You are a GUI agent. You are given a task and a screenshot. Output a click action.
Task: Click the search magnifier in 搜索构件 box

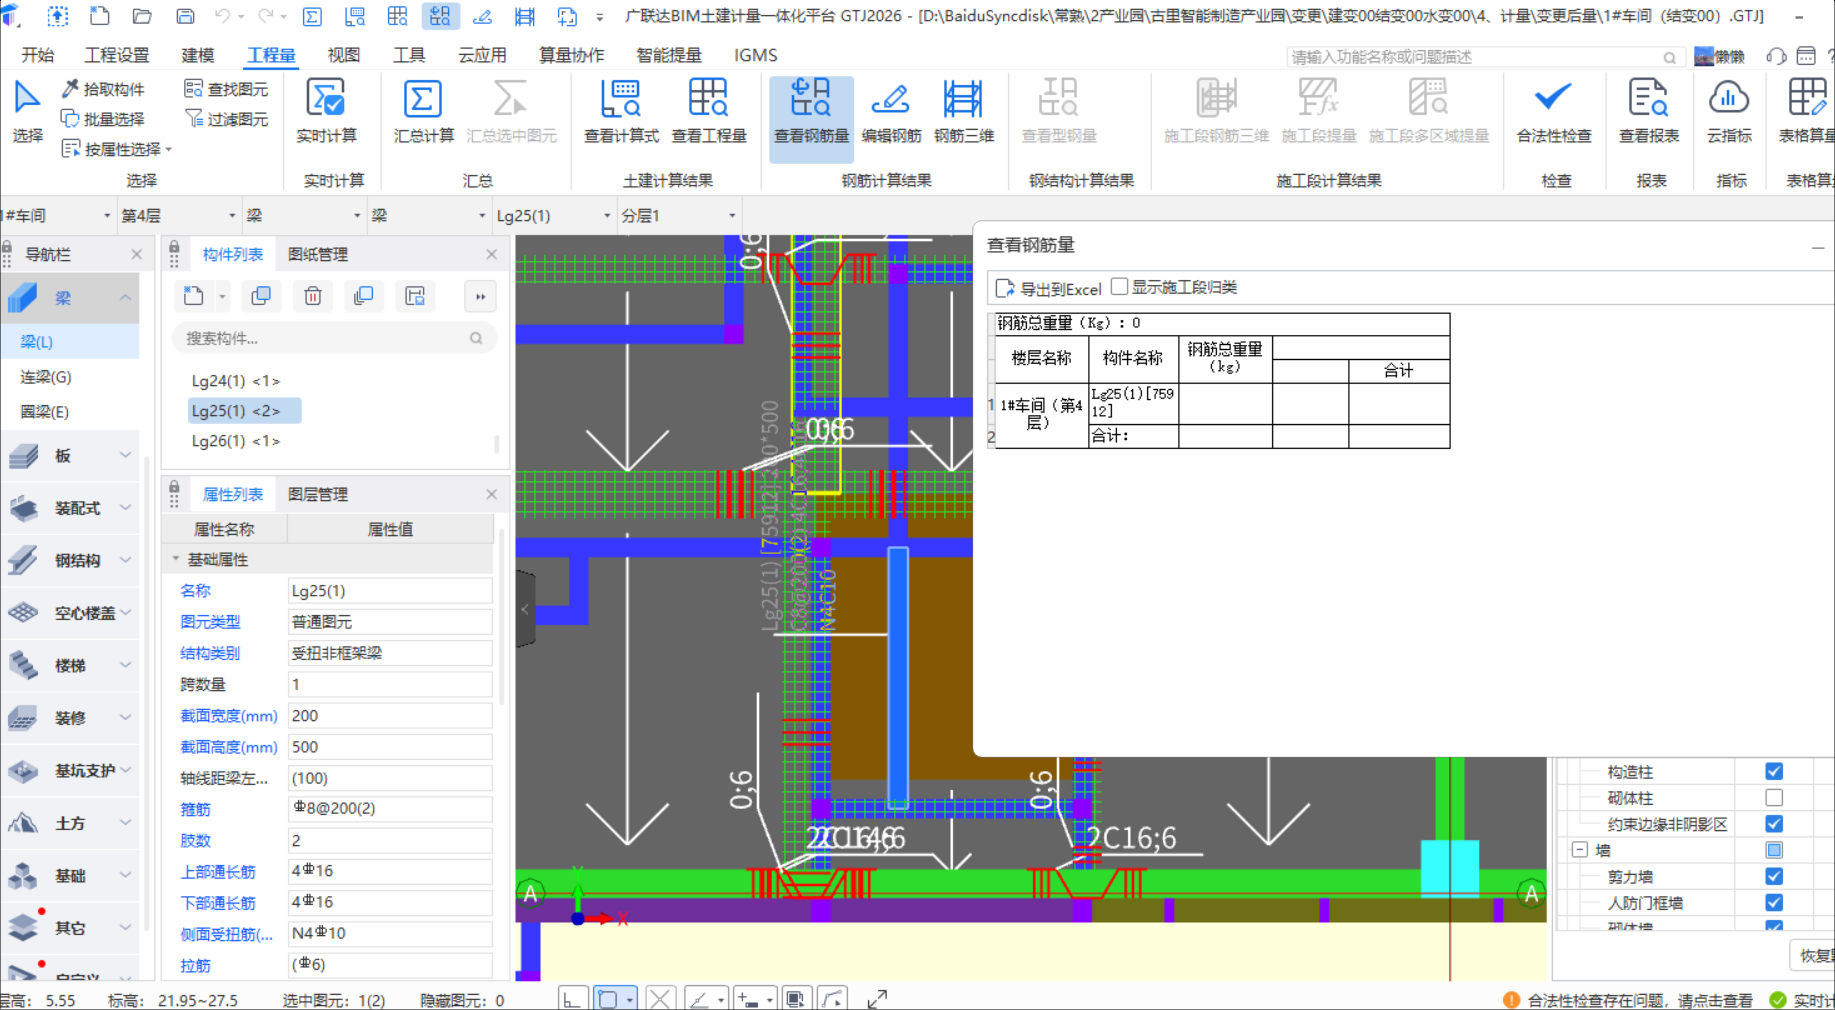point(476,339)
